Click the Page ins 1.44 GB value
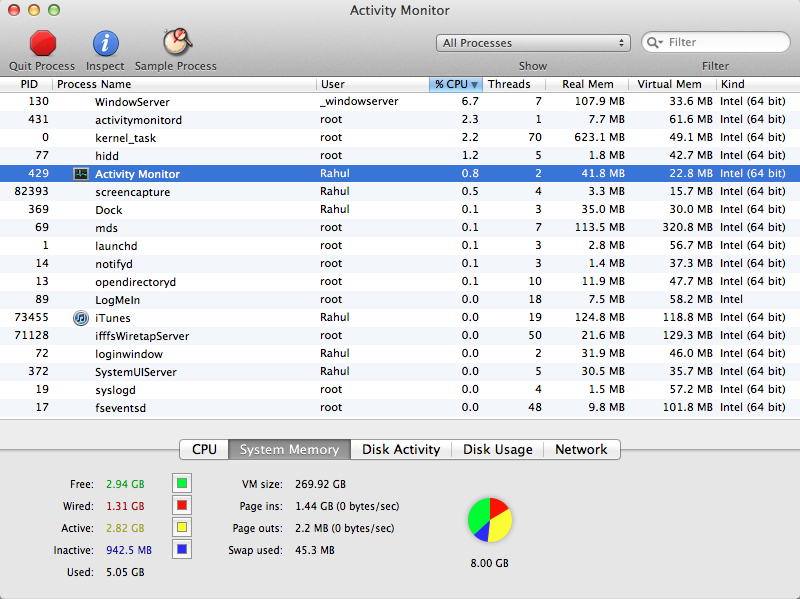800x599 pixels. 347,506
